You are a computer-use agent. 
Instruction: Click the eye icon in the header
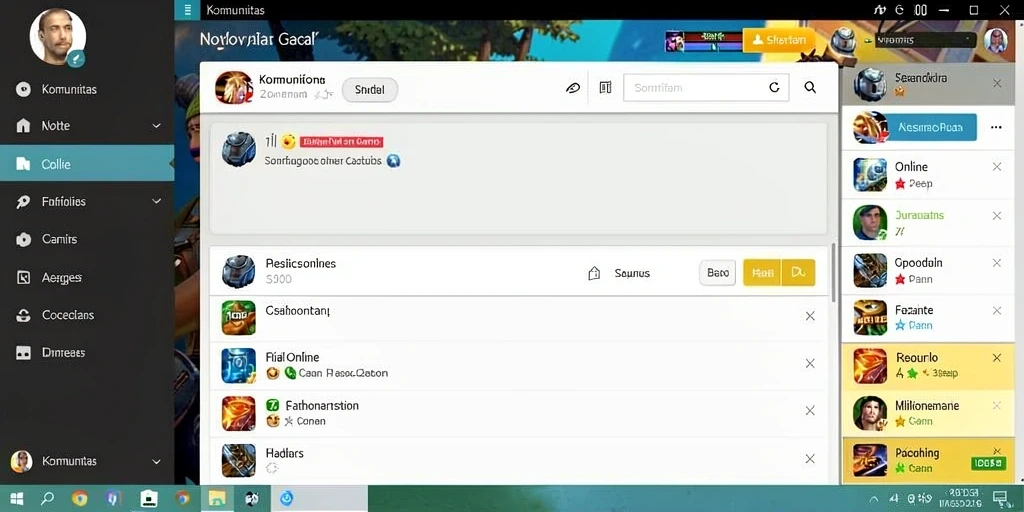pos(573,88)
